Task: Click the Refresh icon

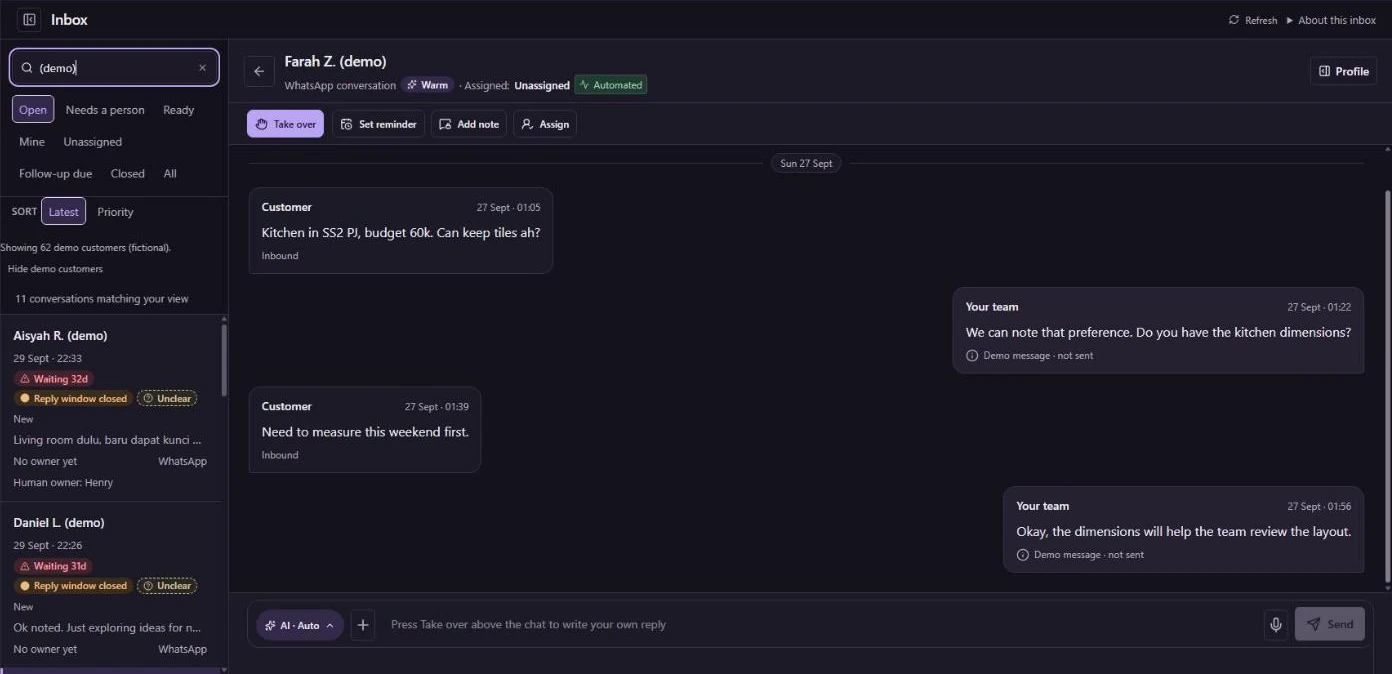Action: click(x=1234, y=20)
